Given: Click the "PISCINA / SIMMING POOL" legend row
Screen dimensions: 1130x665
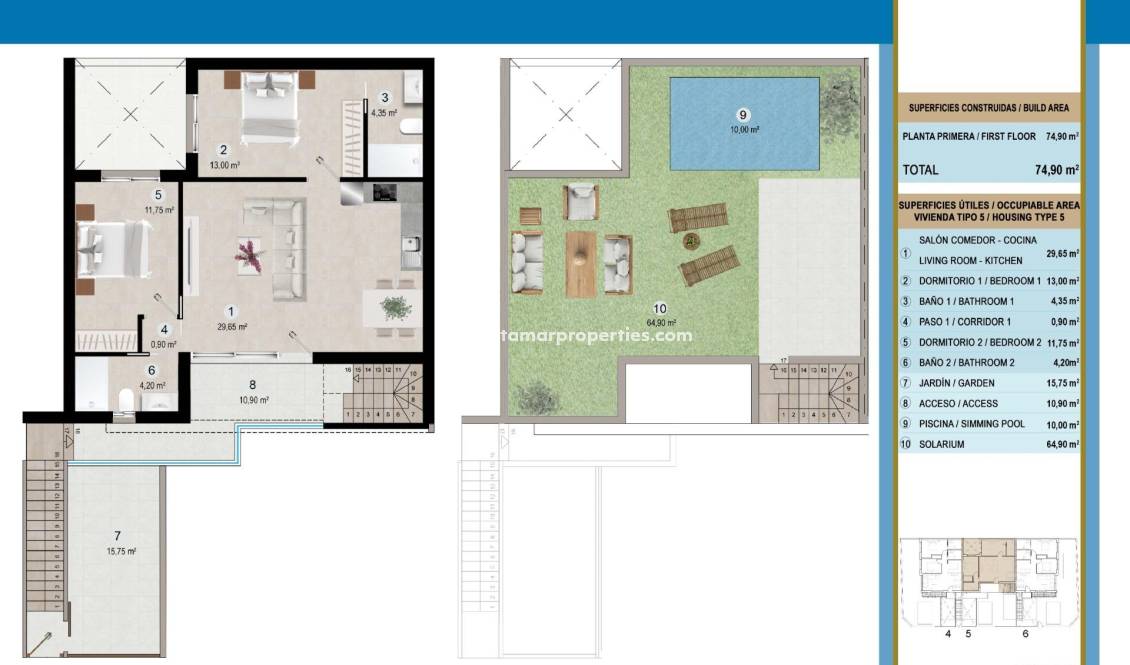Looking at the screenshot, I should click(x=989, y=424).
